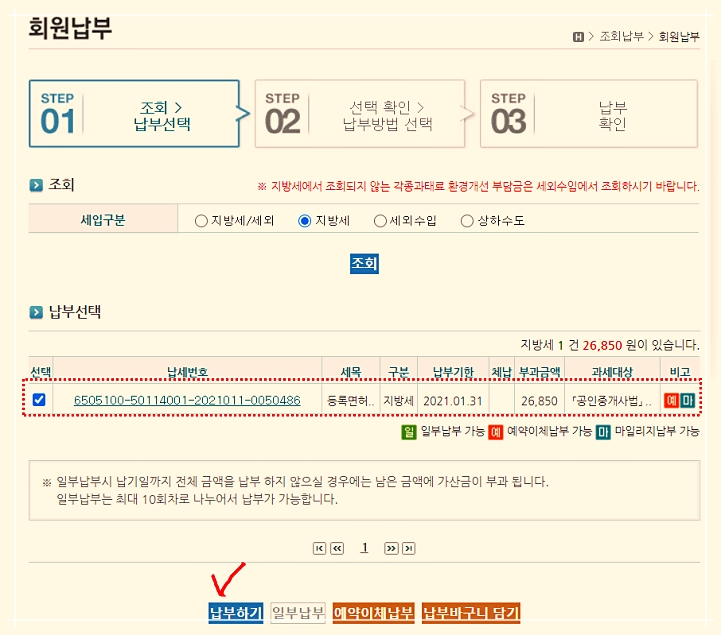This screenshot has height=635, width=721.
Task: Click the 세입구분 label cell
Action: (103, 220)
